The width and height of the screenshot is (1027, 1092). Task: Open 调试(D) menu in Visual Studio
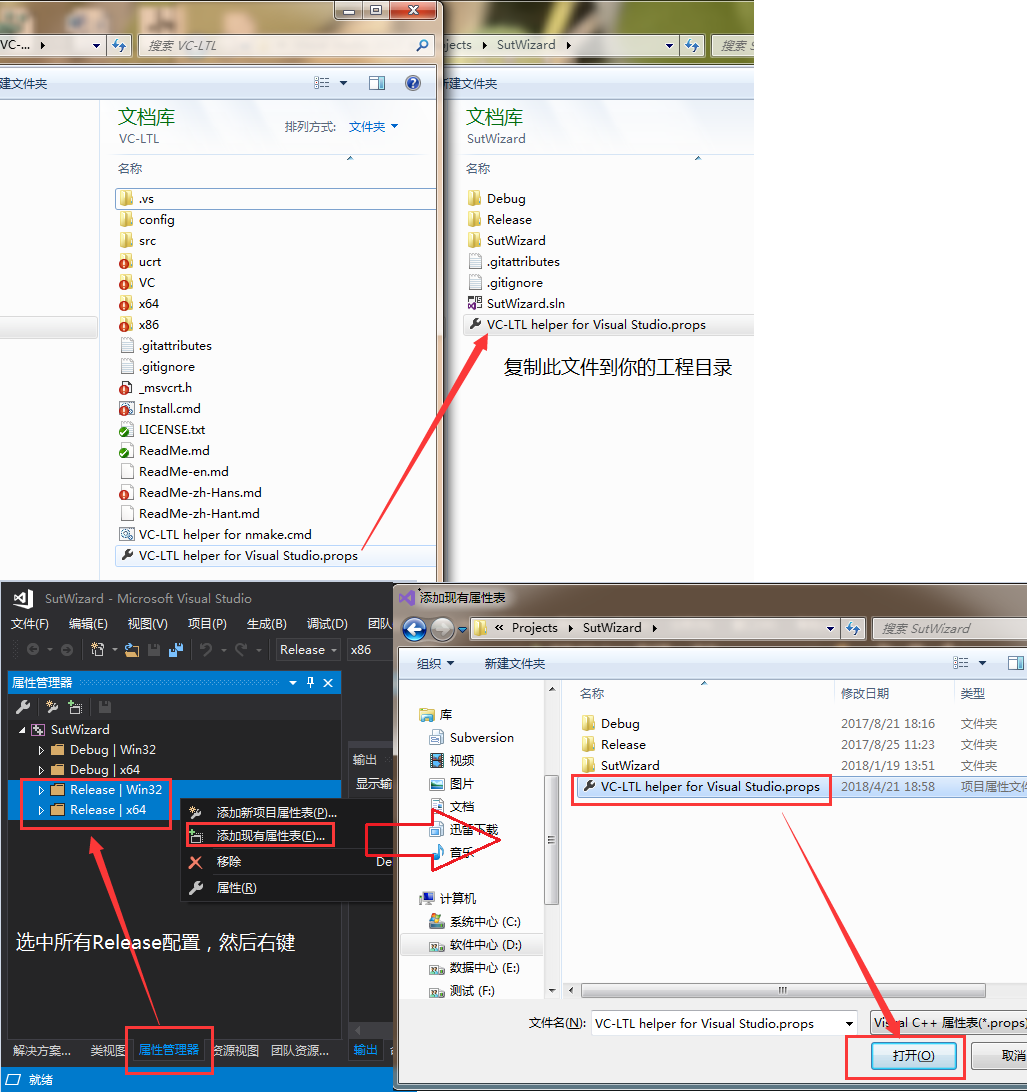pos(327,624)
